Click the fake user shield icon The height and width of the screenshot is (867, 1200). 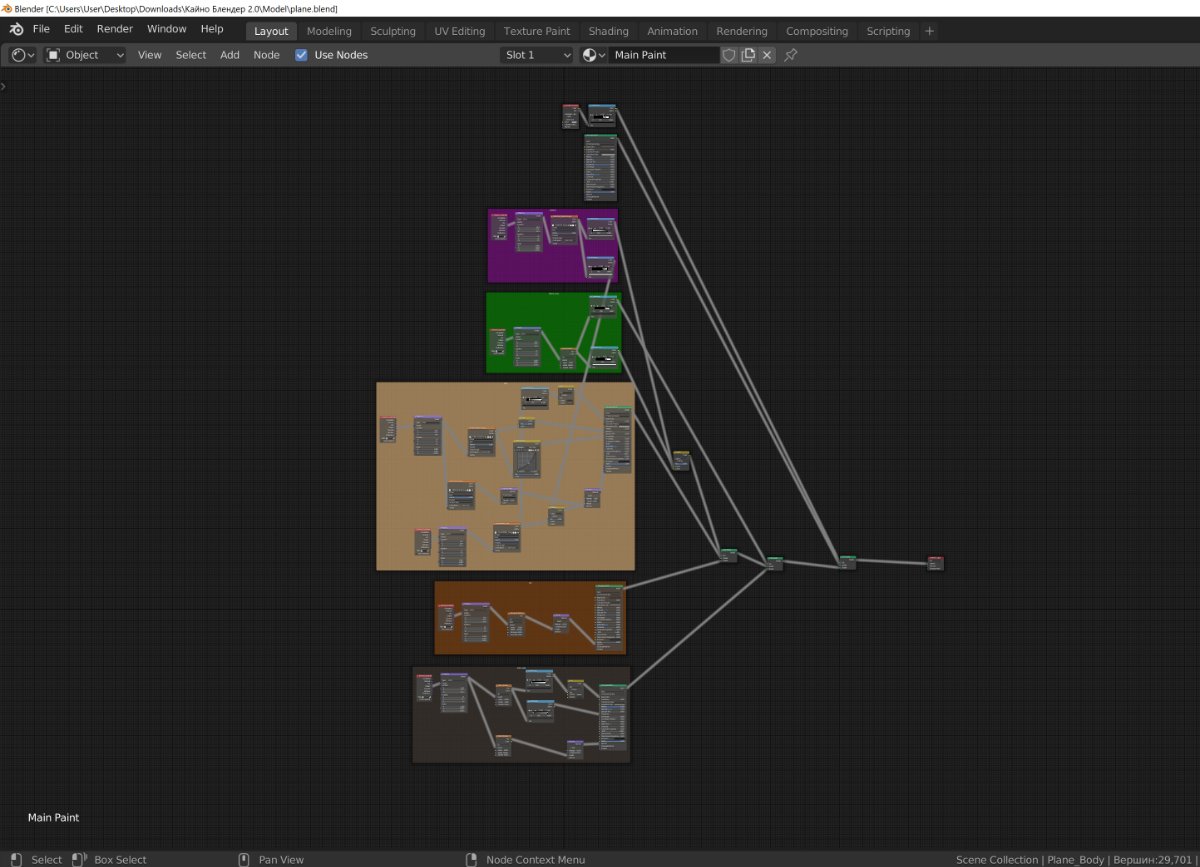729,55
